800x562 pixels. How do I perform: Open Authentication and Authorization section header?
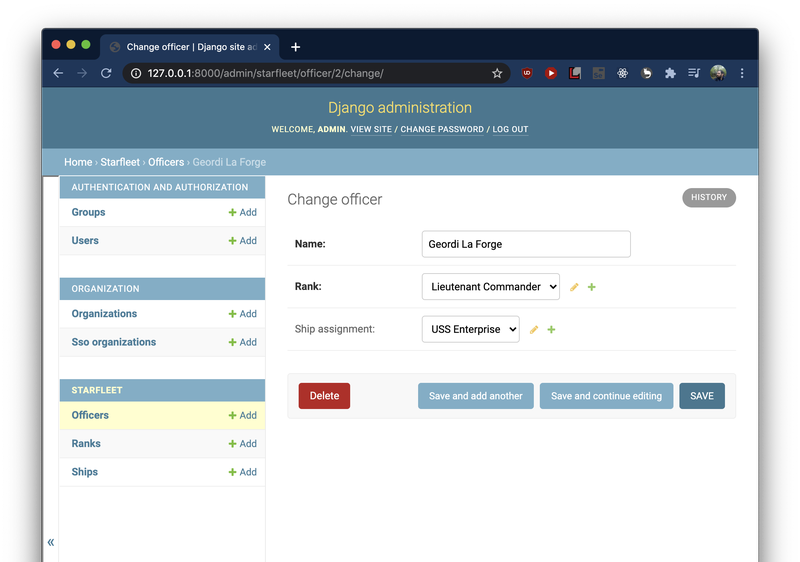(160, 187)
